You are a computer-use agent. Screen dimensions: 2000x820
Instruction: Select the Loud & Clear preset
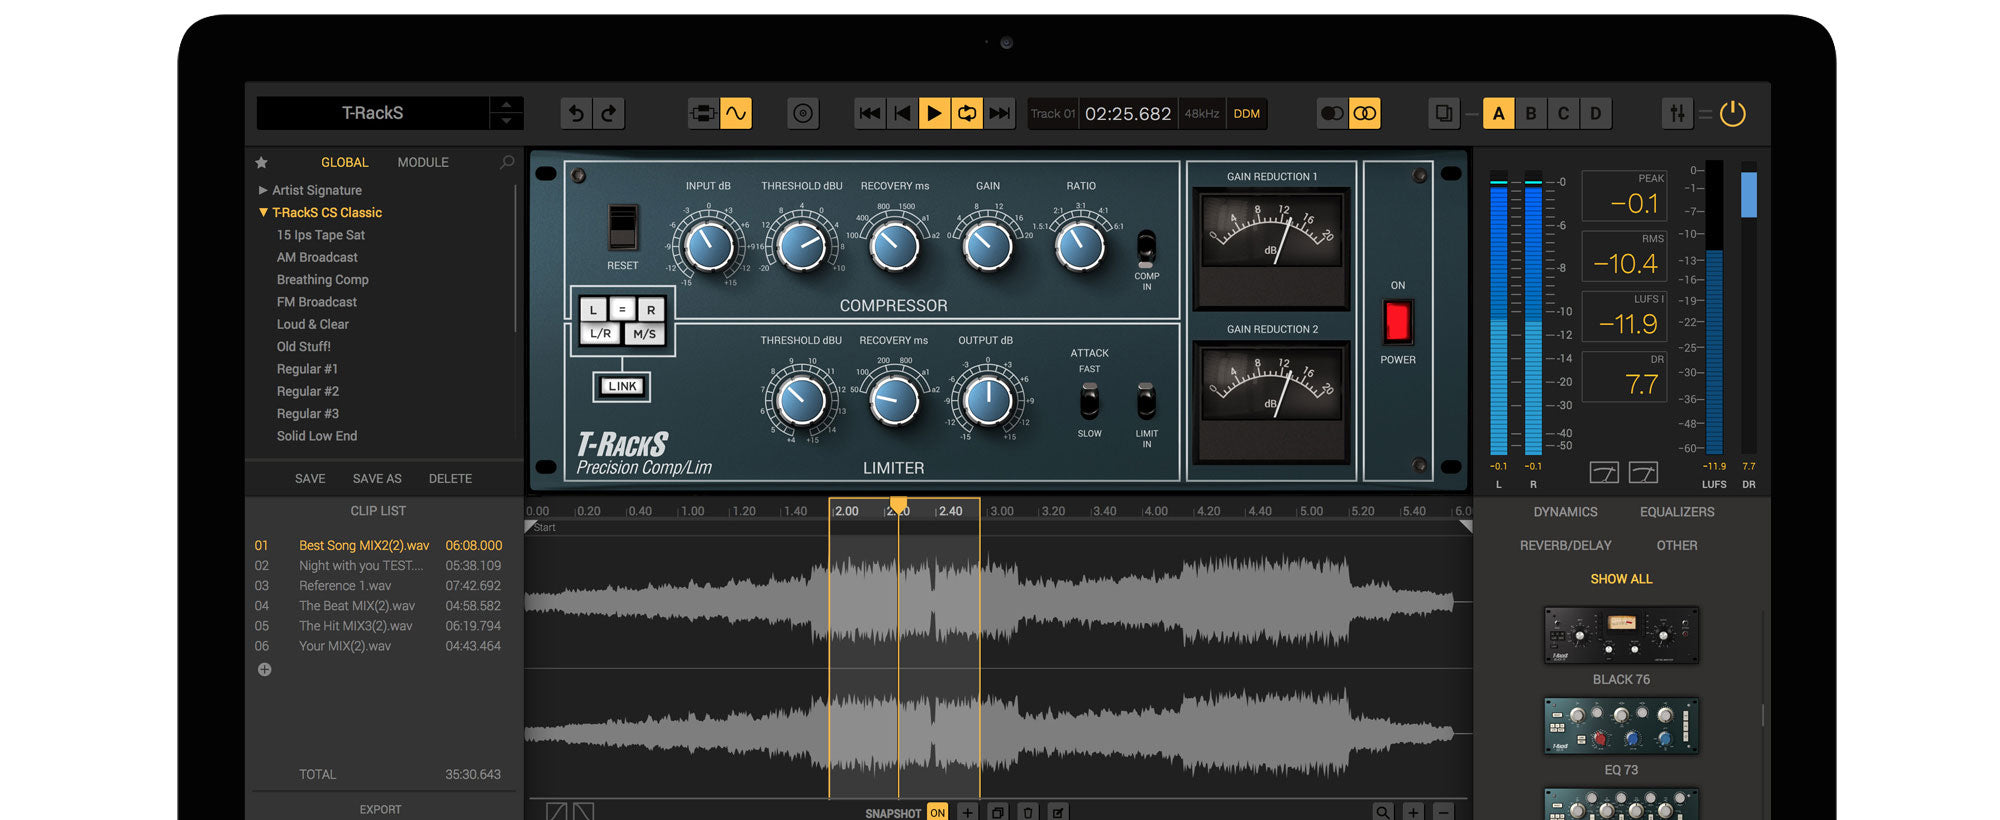313,324
